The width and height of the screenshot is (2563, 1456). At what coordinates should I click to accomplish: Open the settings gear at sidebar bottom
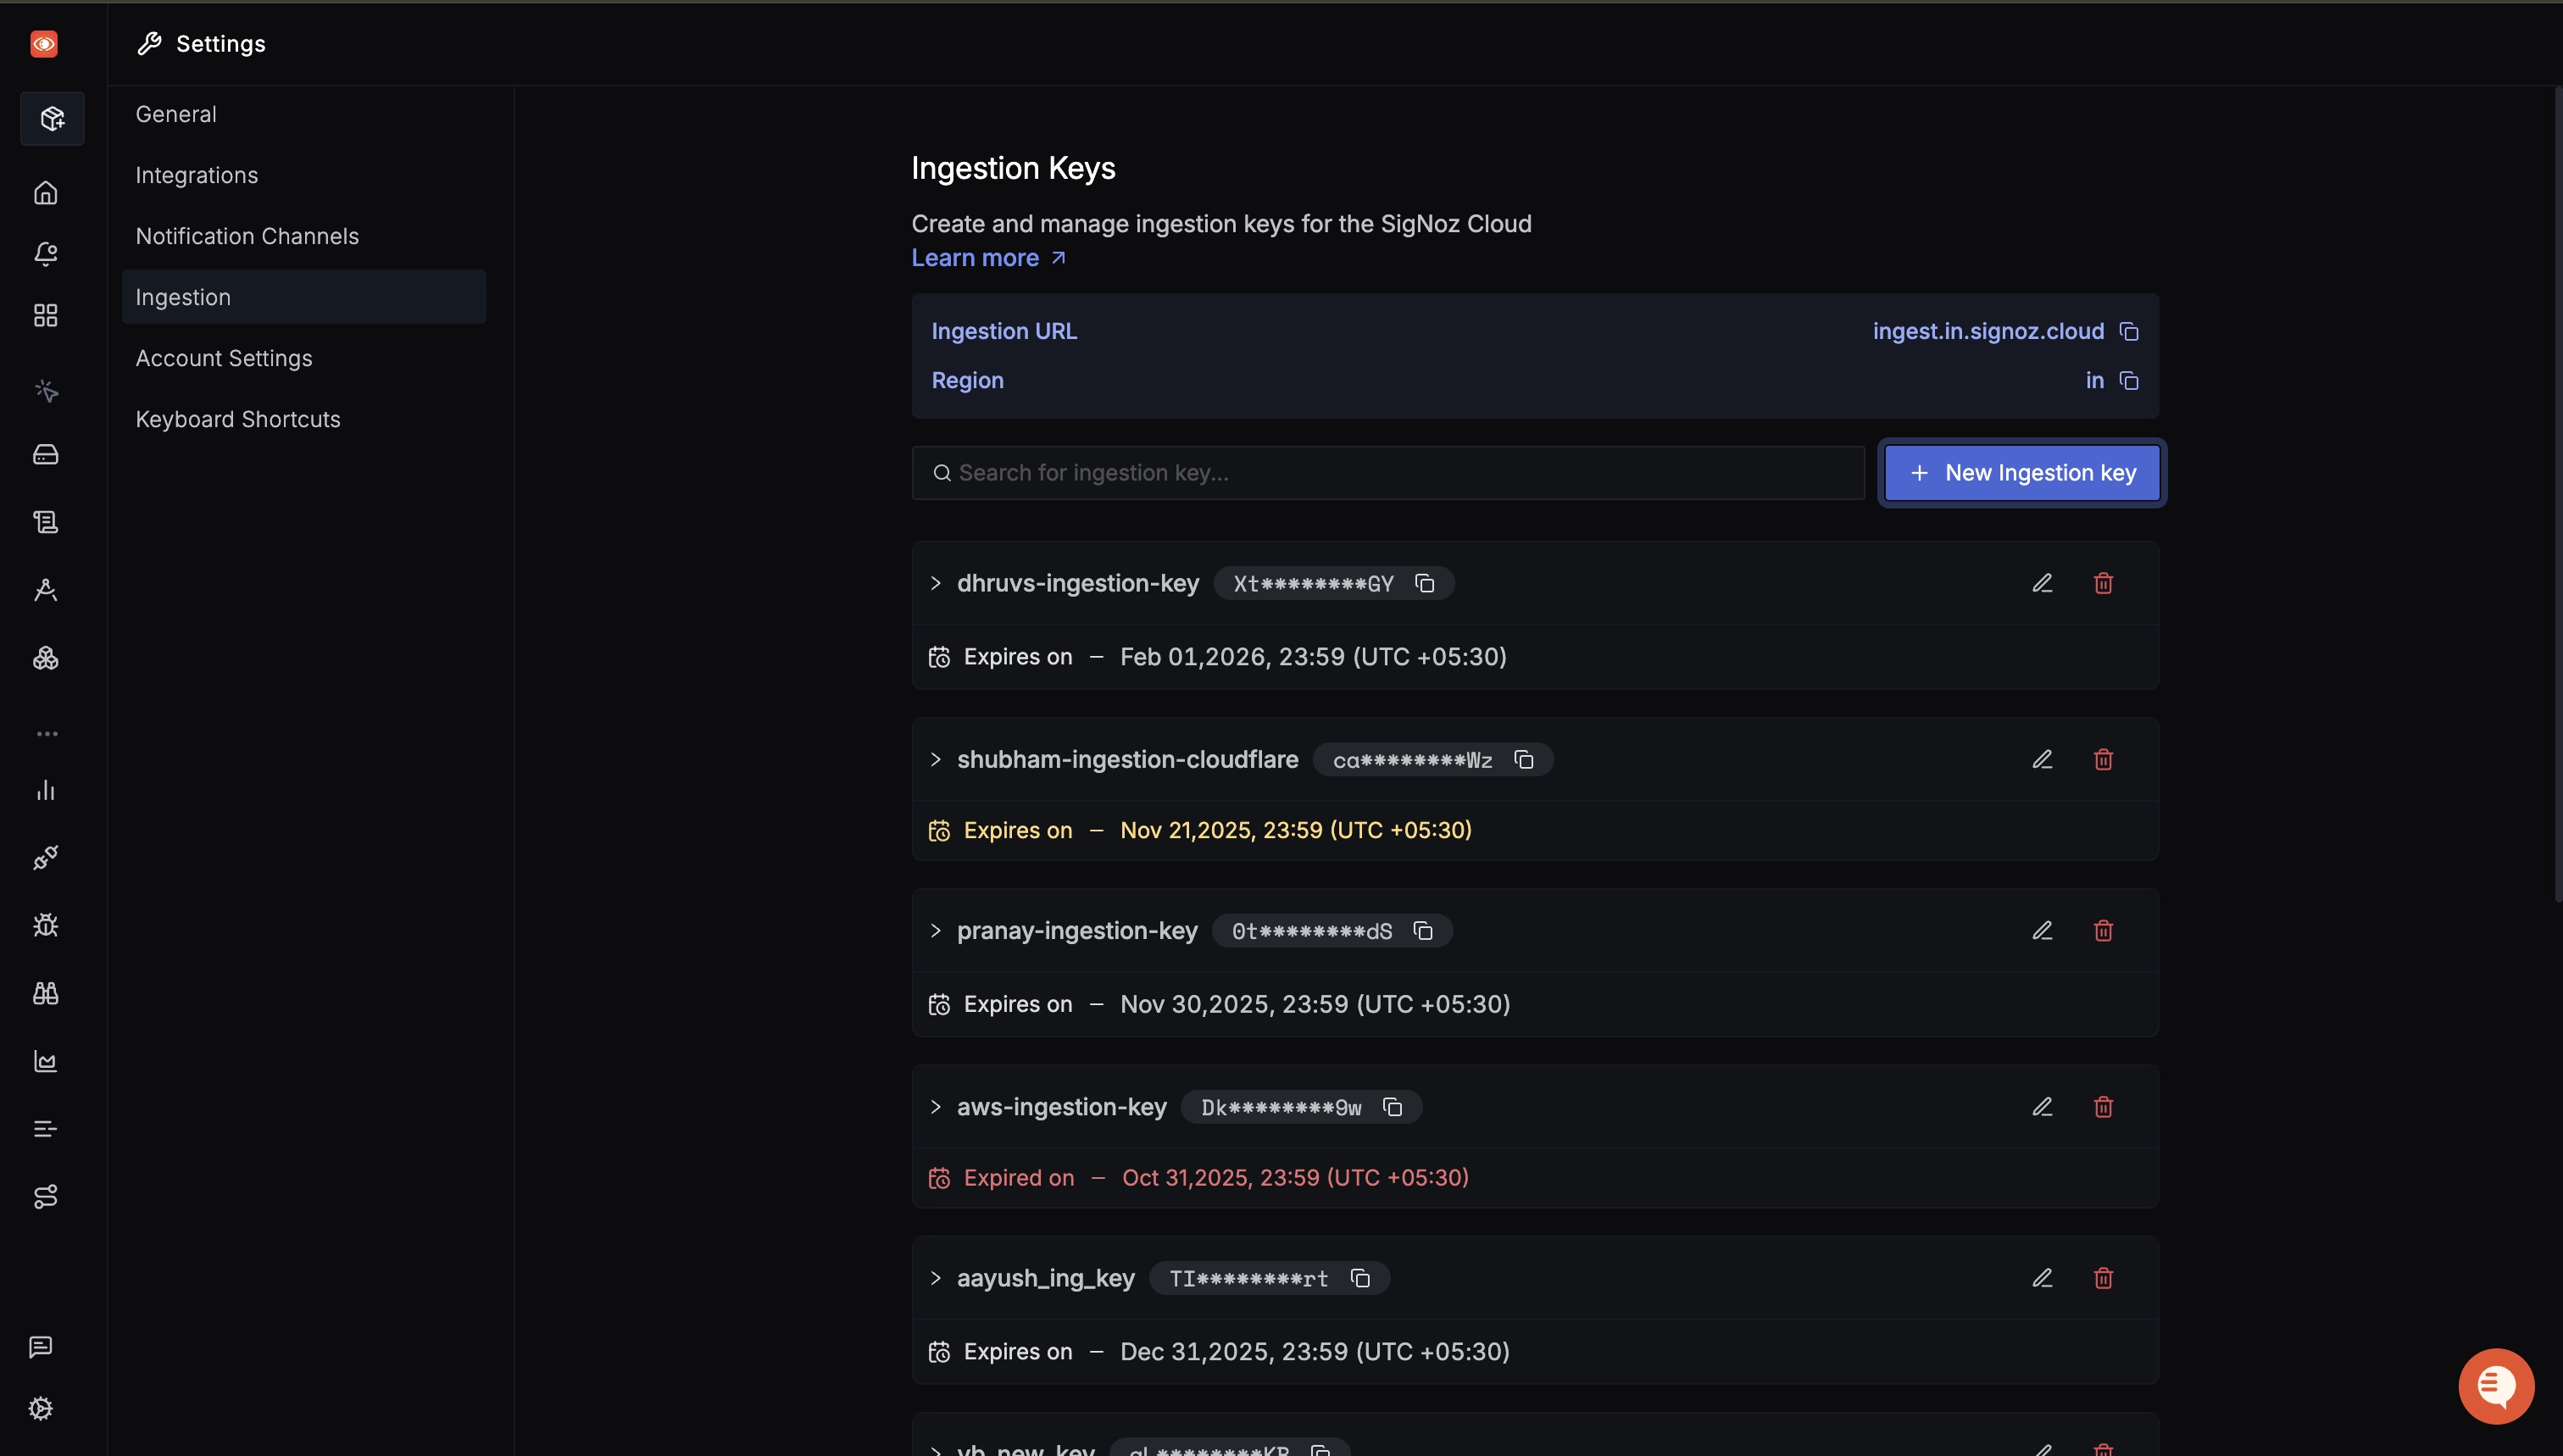(41, 1407)
